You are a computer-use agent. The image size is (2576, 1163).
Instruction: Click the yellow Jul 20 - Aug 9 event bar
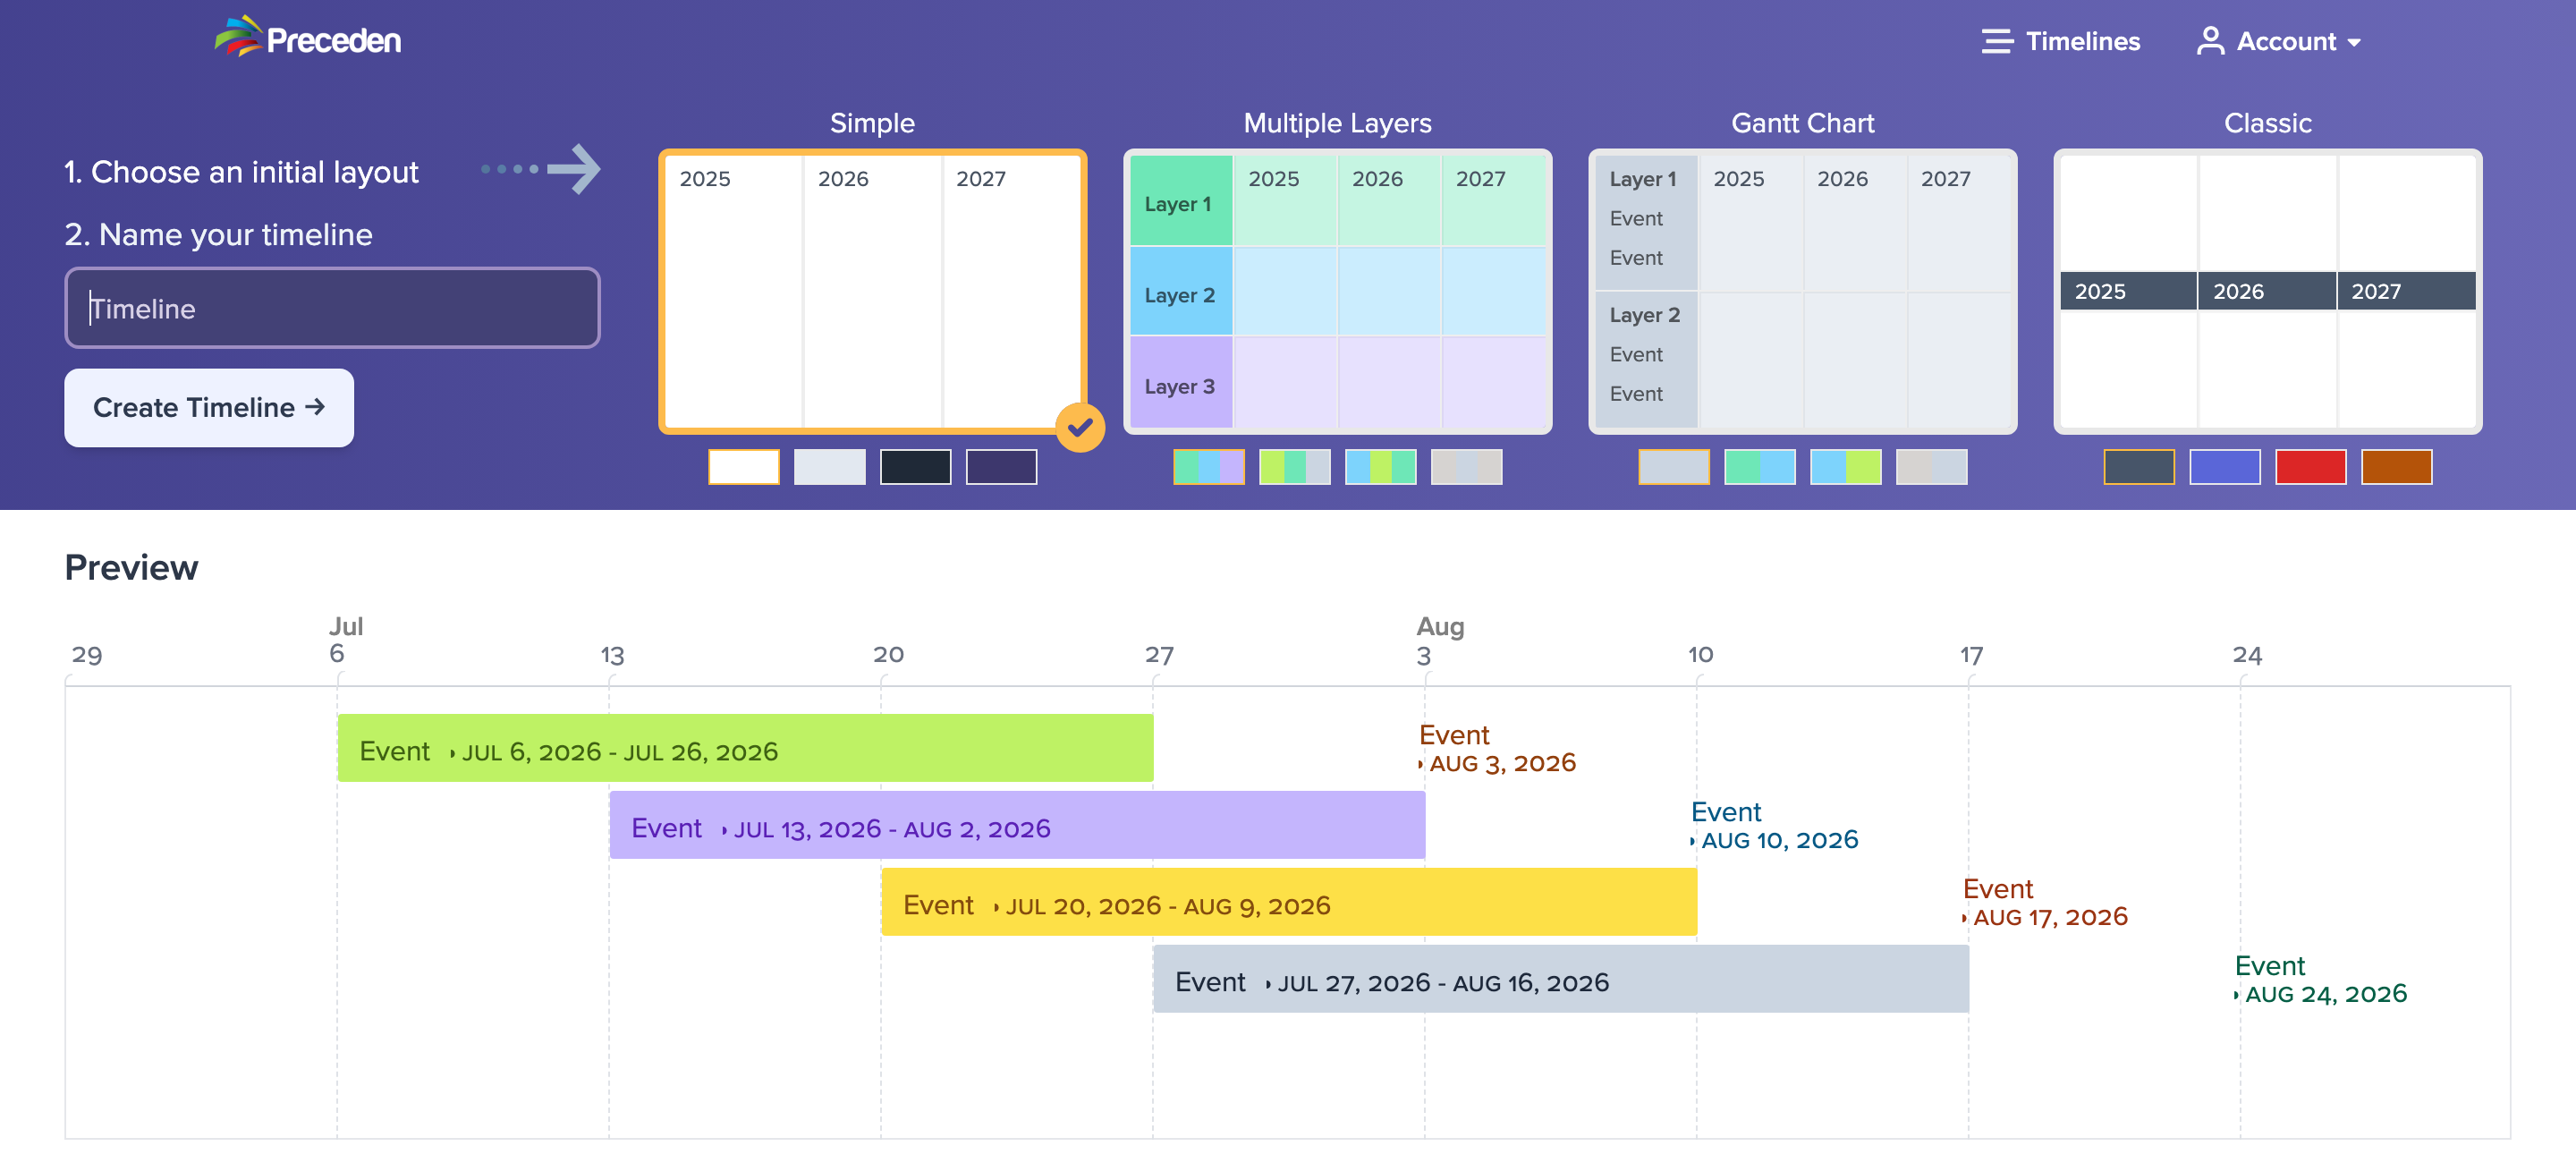click(x=1289, y=902)
